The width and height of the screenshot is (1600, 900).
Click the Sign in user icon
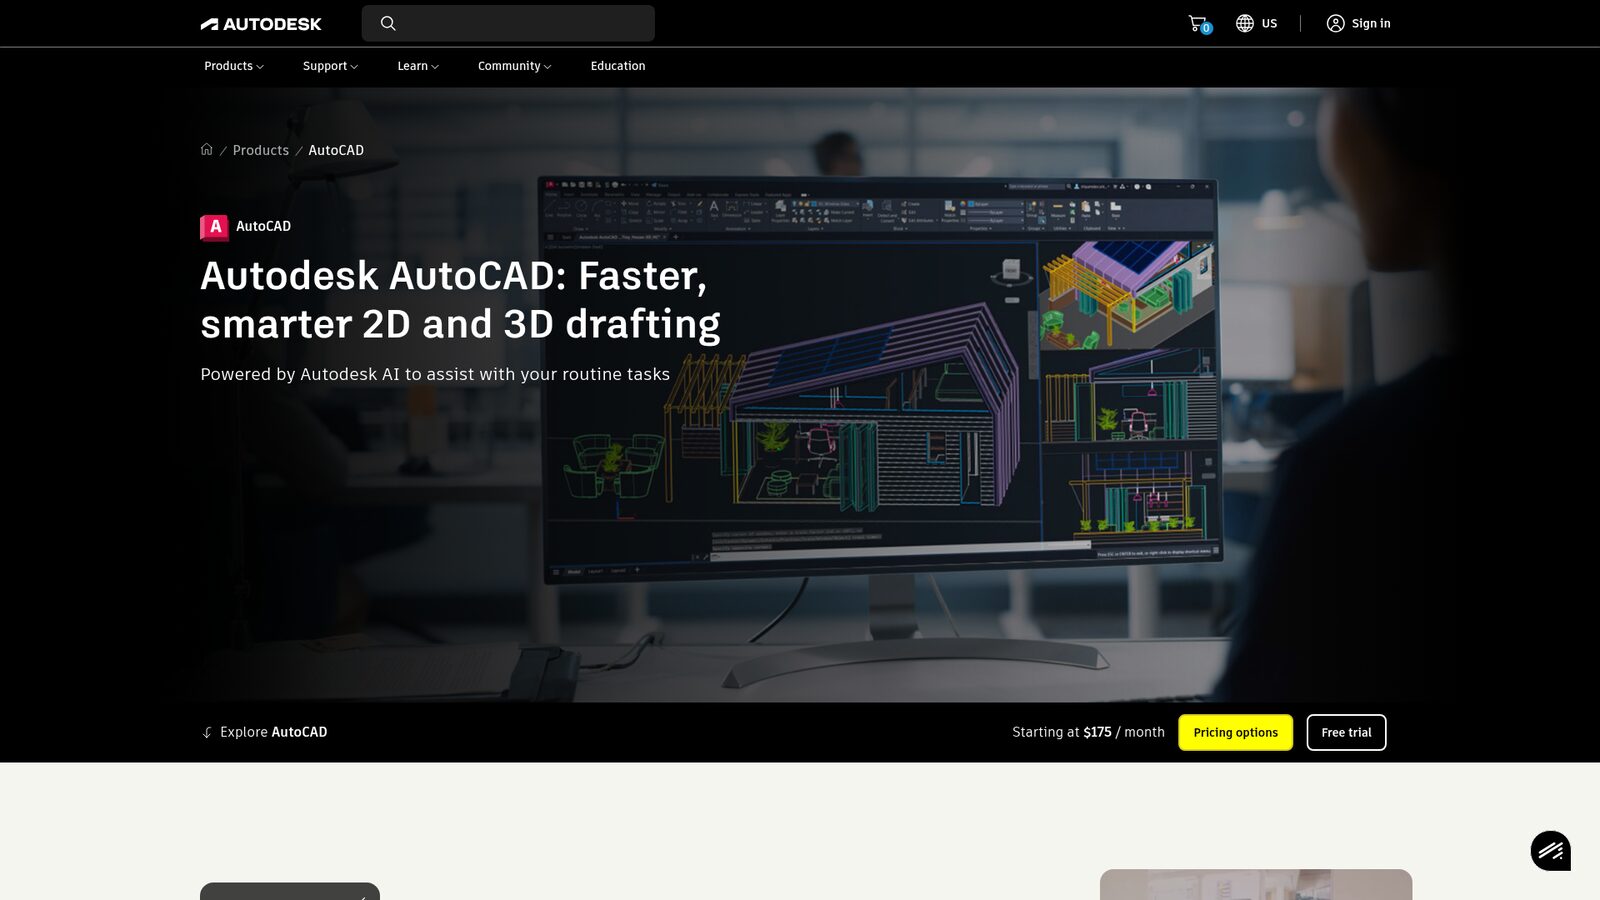point(1335,23)
